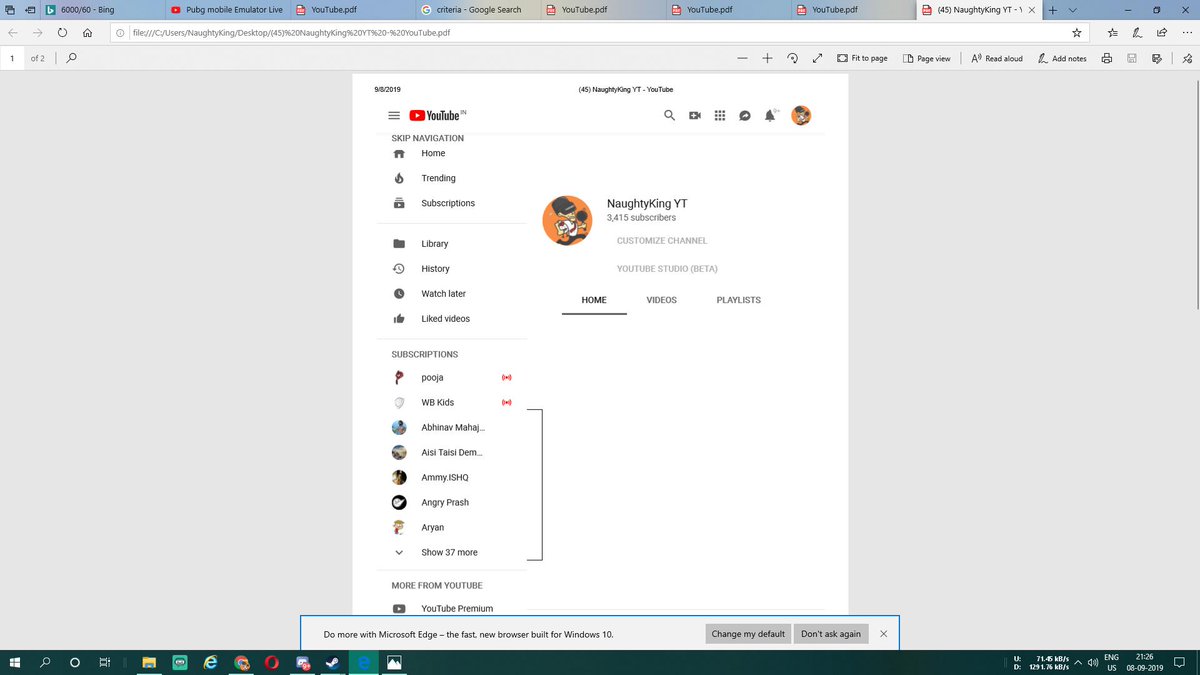
Task: Open Steam from taskbar
Action: pyautogui.click(x=333, y=662)
